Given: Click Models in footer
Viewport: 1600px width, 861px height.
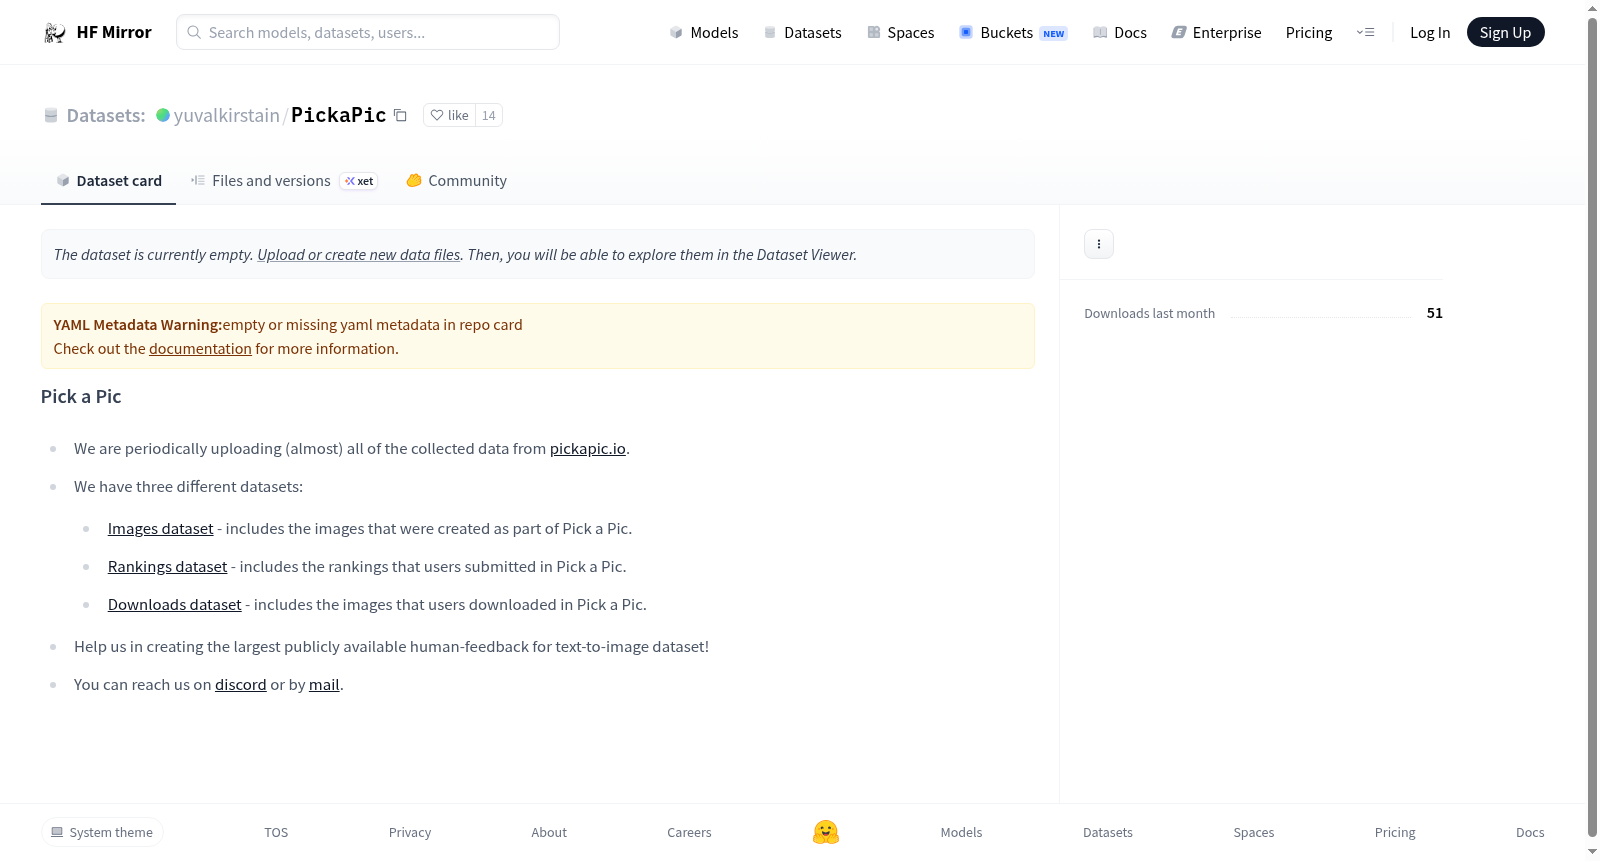Looking at the screenshot, I should pyautogui.click(x=961, y=832).
